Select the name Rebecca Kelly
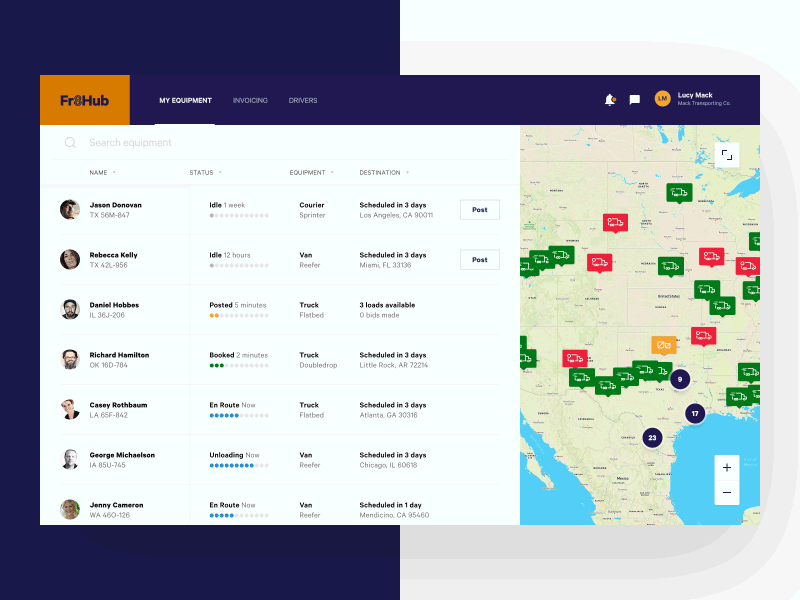 pos(113,255)
